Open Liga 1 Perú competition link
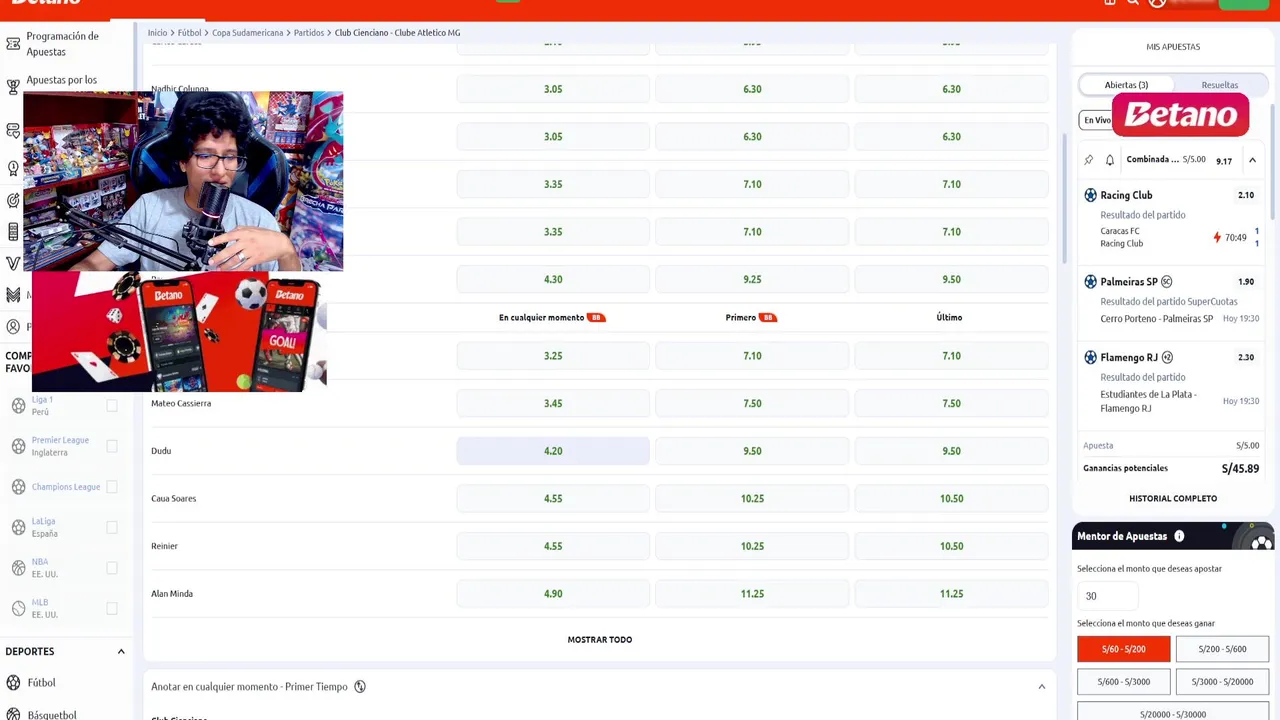 pyautogui.click(x=42, y=405)
